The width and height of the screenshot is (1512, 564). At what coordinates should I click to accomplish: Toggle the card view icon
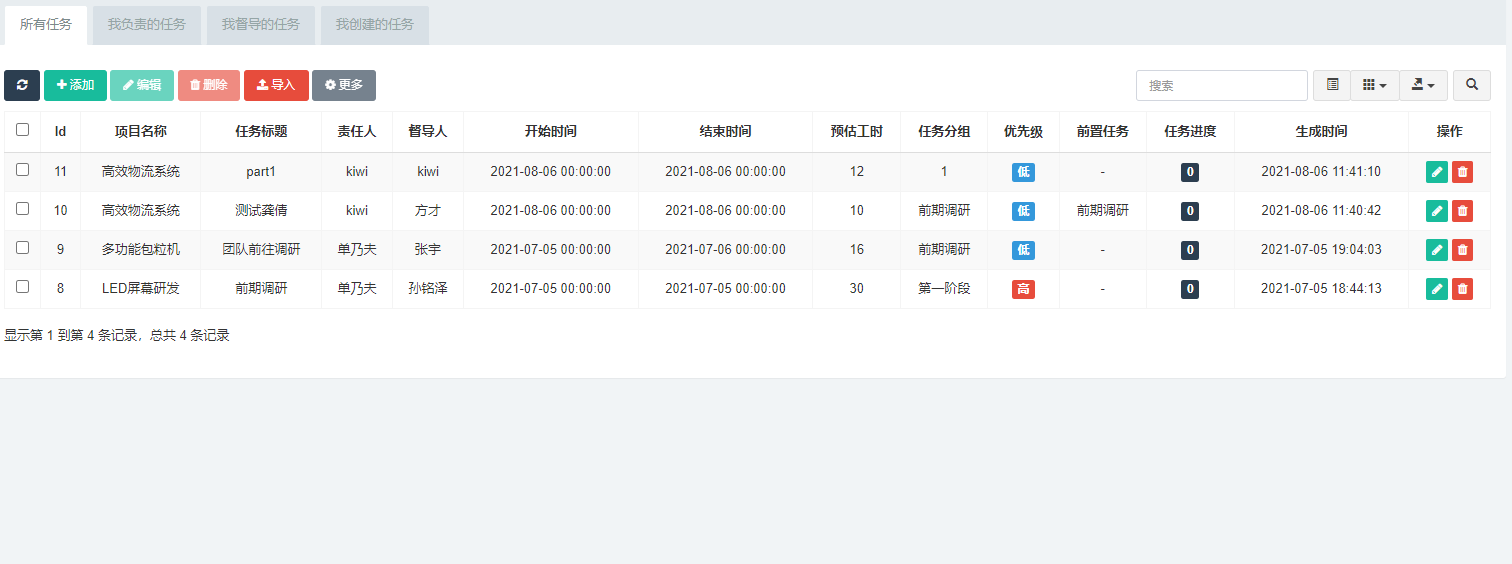click(x=1332, y=85)
